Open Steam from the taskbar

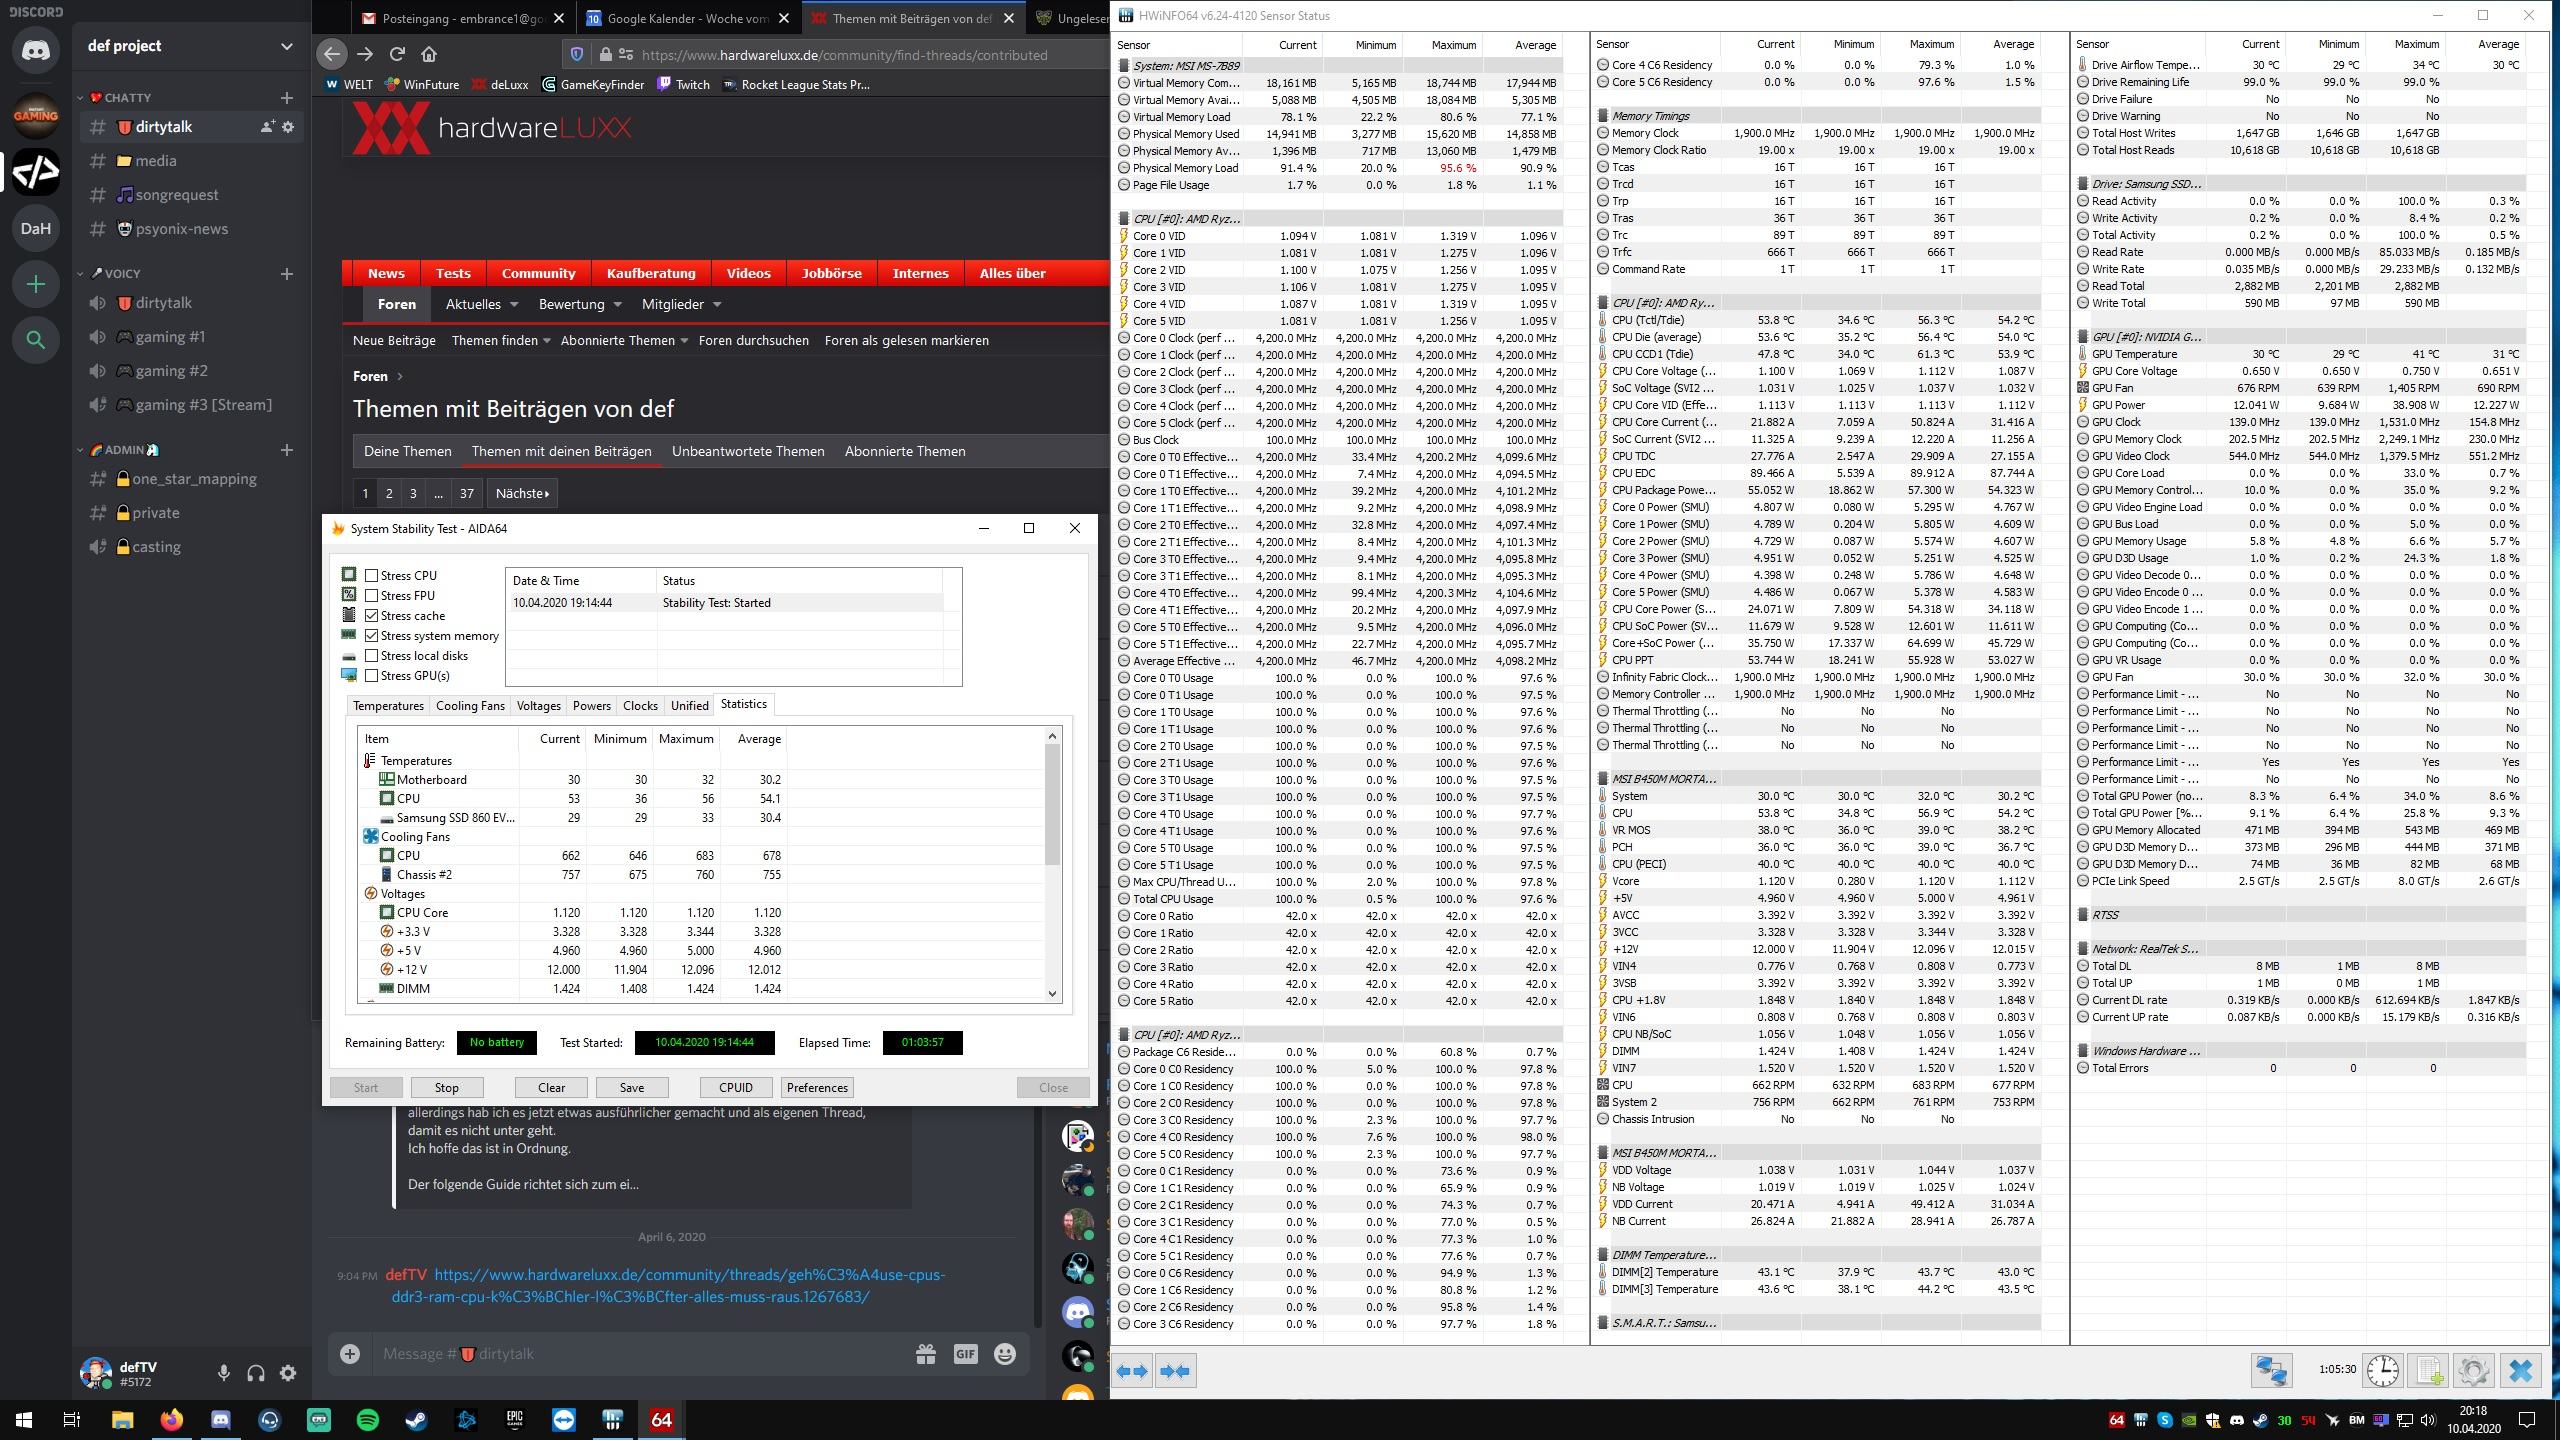click(416, 1420)
